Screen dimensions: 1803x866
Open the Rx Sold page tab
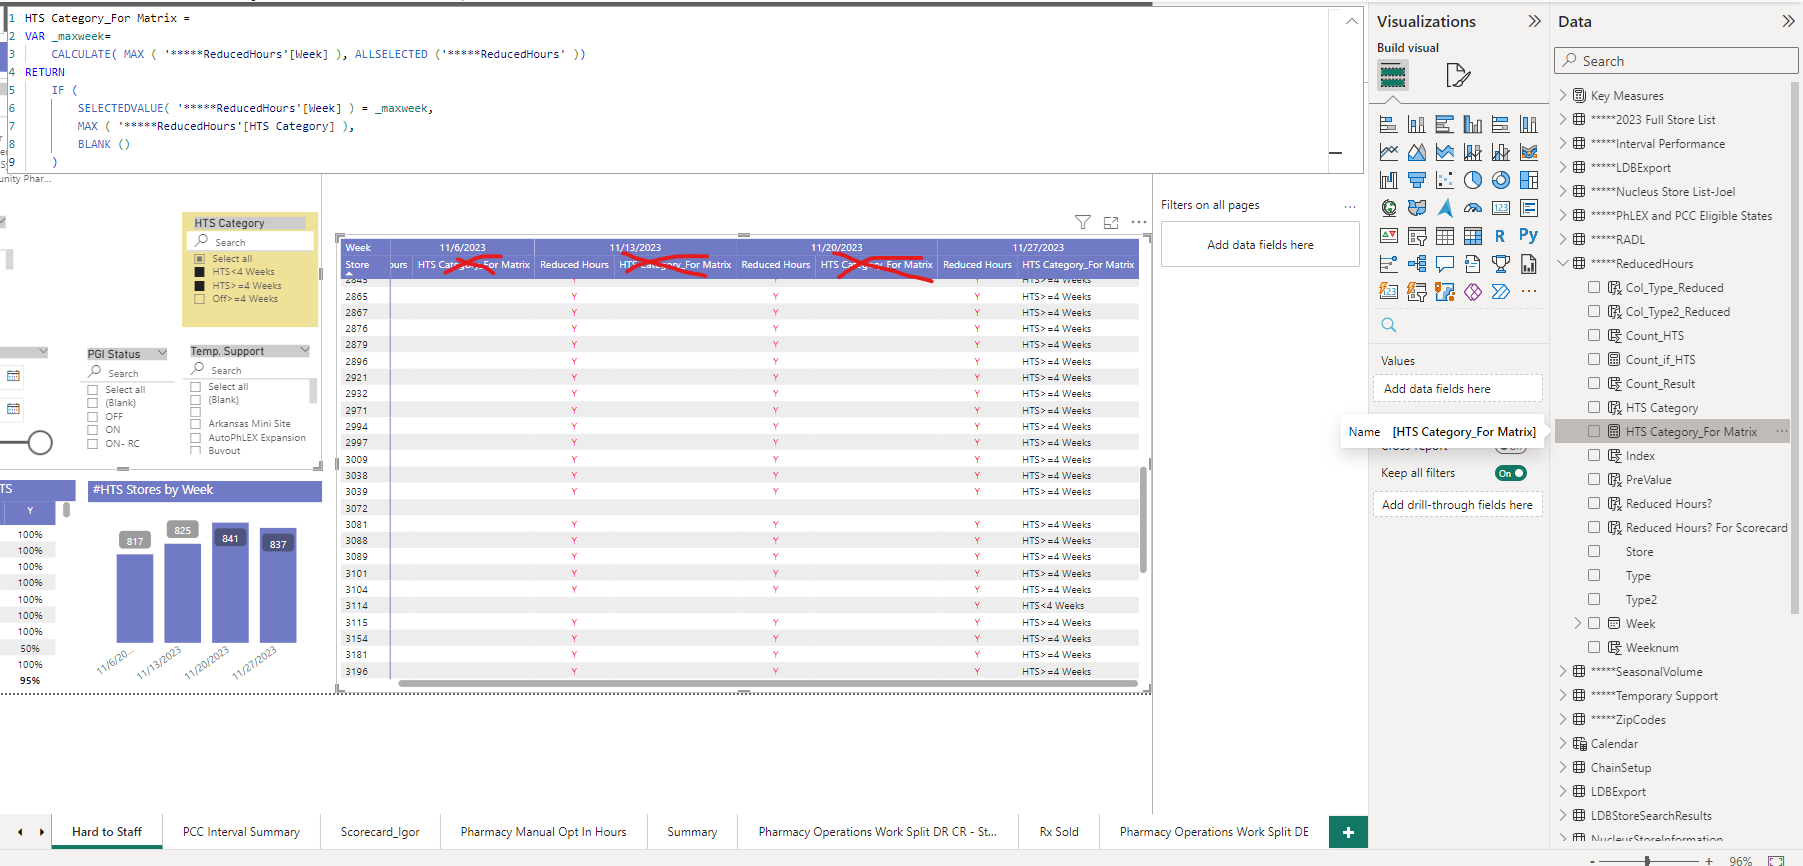1059,831
